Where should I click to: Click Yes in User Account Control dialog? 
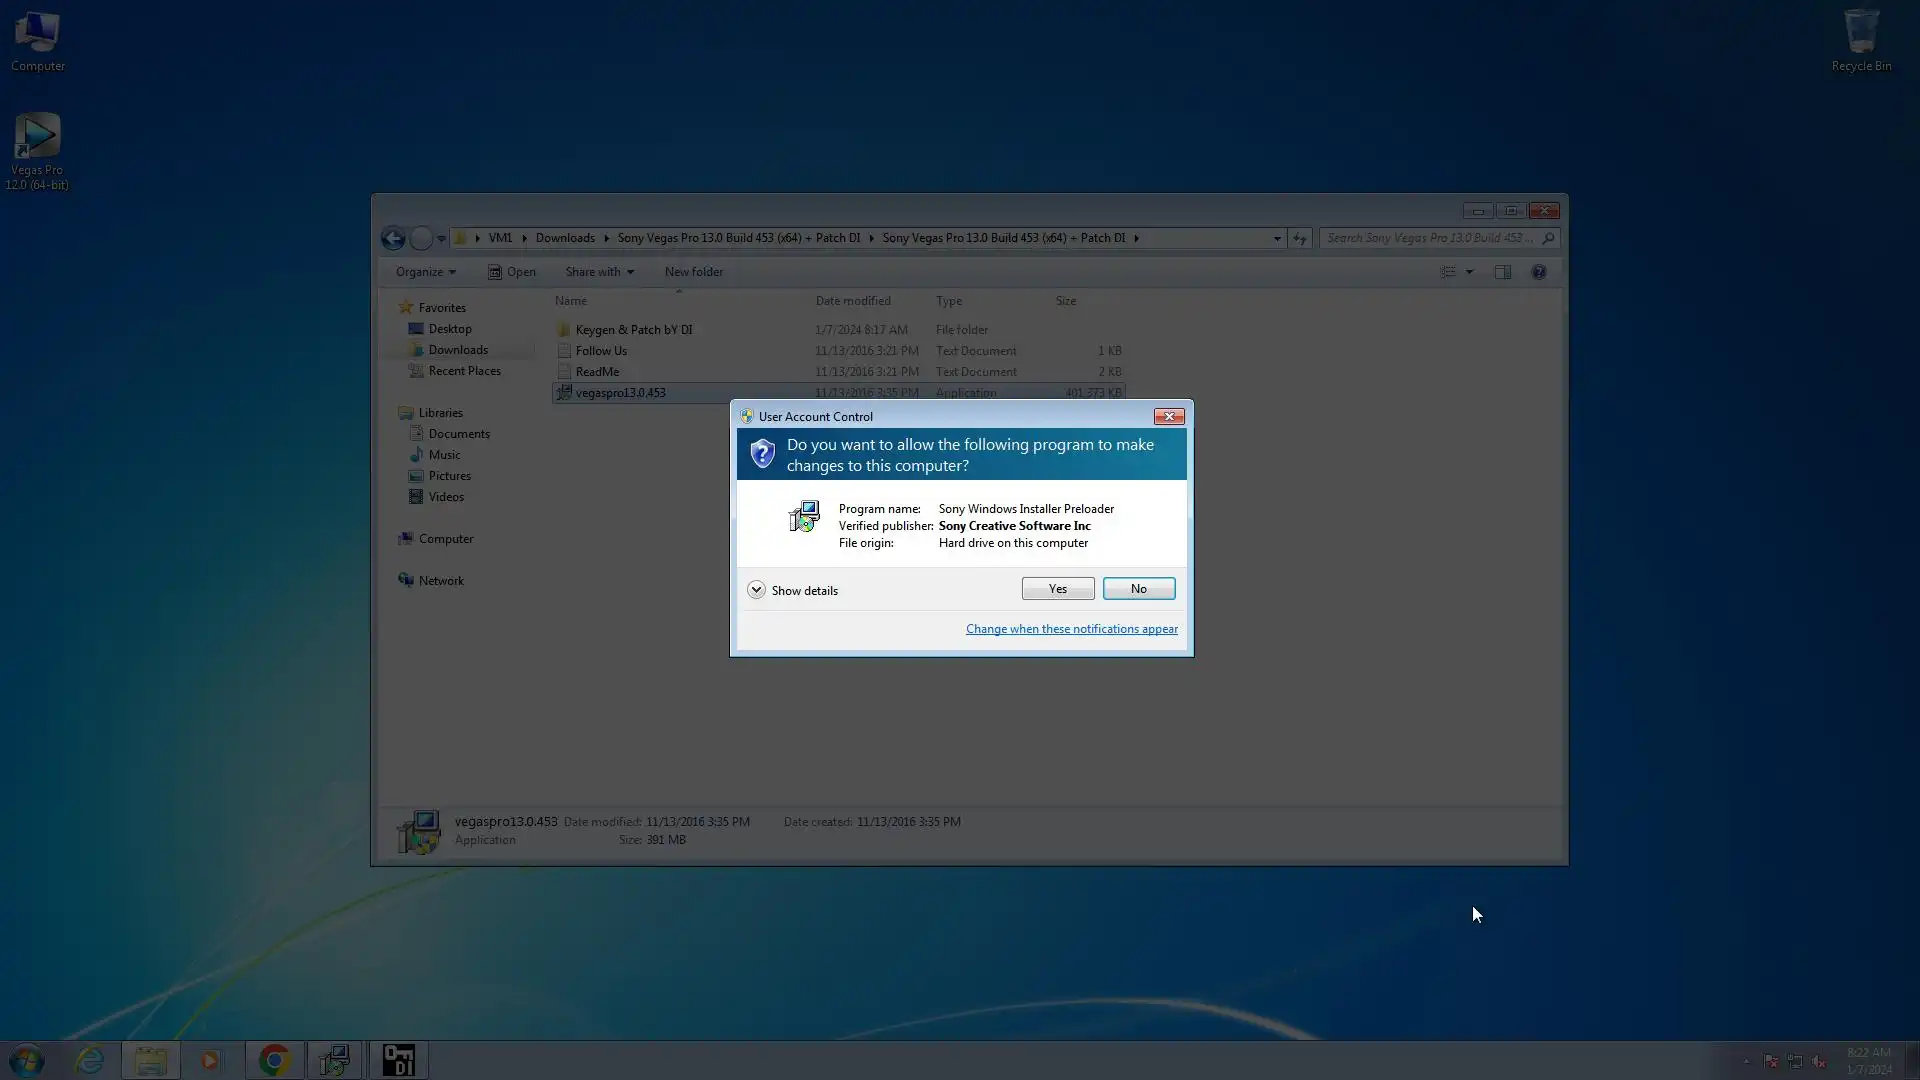coord(1057,589)
